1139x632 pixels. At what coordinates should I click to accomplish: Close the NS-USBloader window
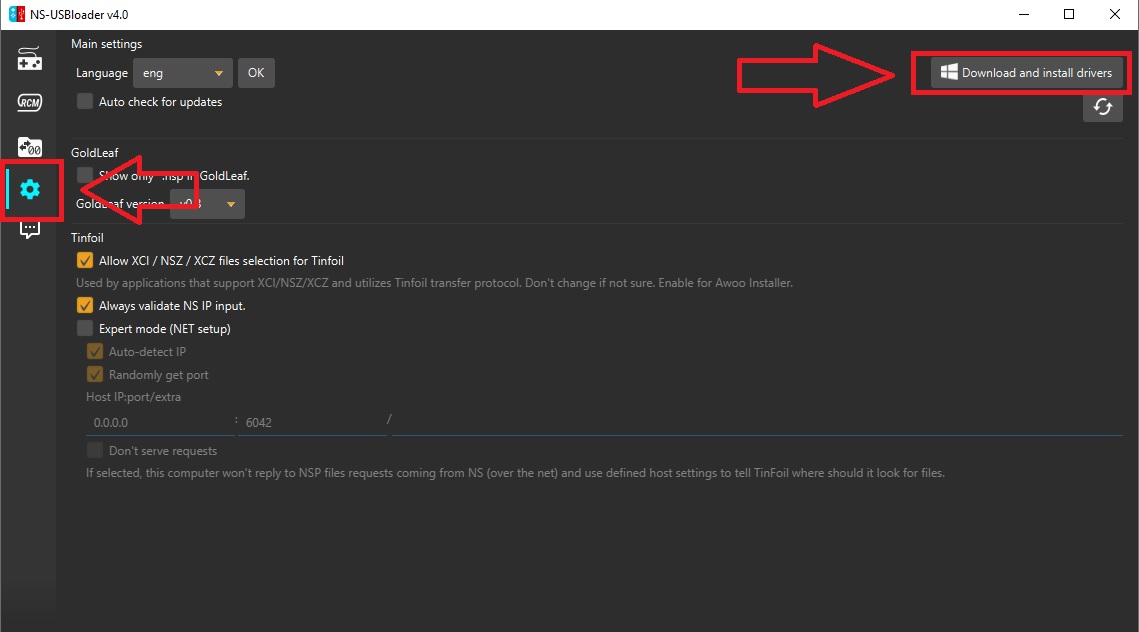tap(1114, 15)
